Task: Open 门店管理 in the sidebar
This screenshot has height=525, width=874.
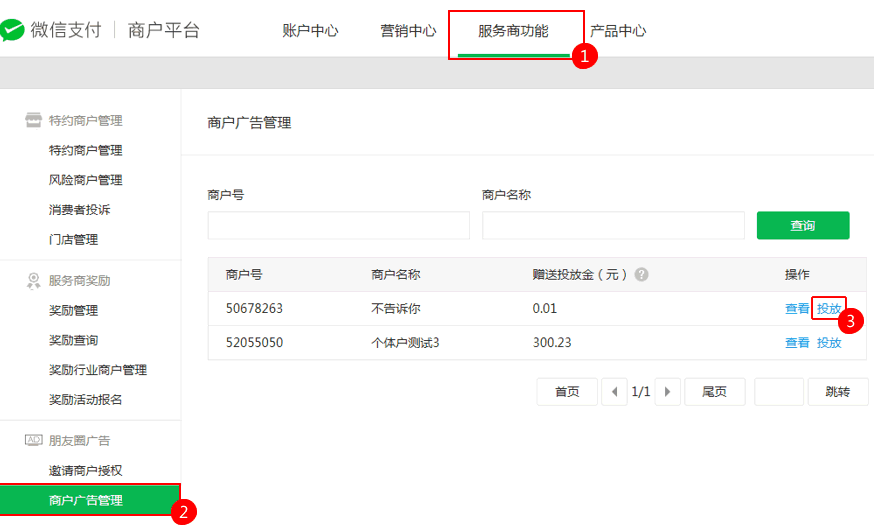Action: 73,240
